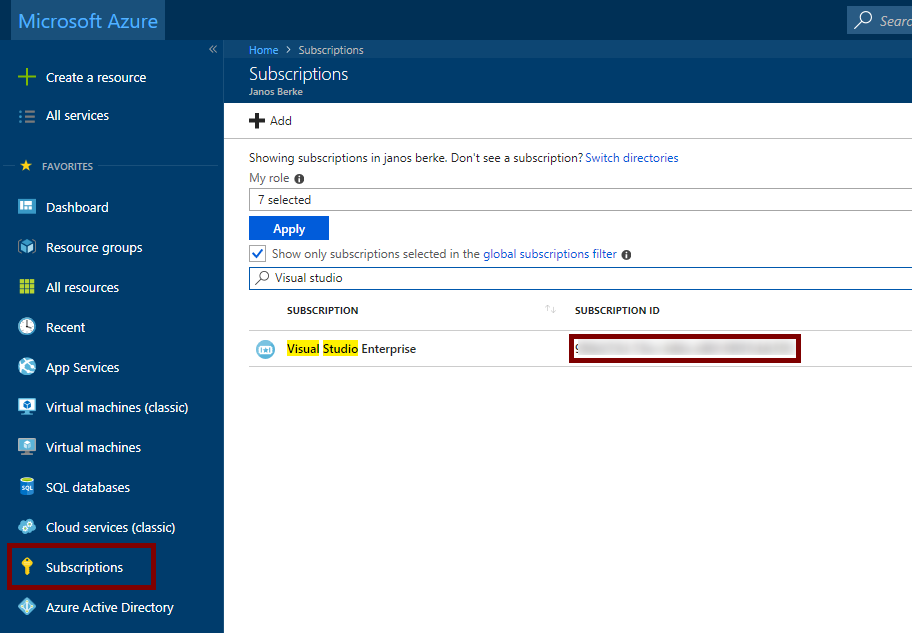Screen dimensions: 912x633
Task: Sort by the Subscription column arrows
Action: (550, 310)
